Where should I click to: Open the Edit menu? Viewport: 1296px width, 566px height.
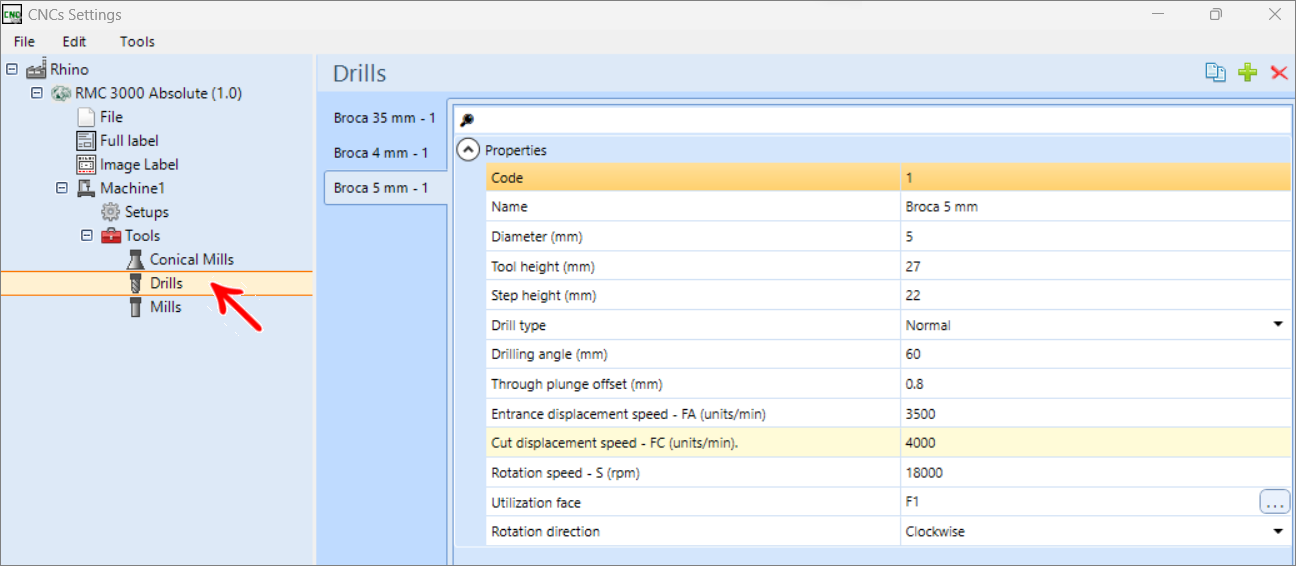[x=74, y=41]
